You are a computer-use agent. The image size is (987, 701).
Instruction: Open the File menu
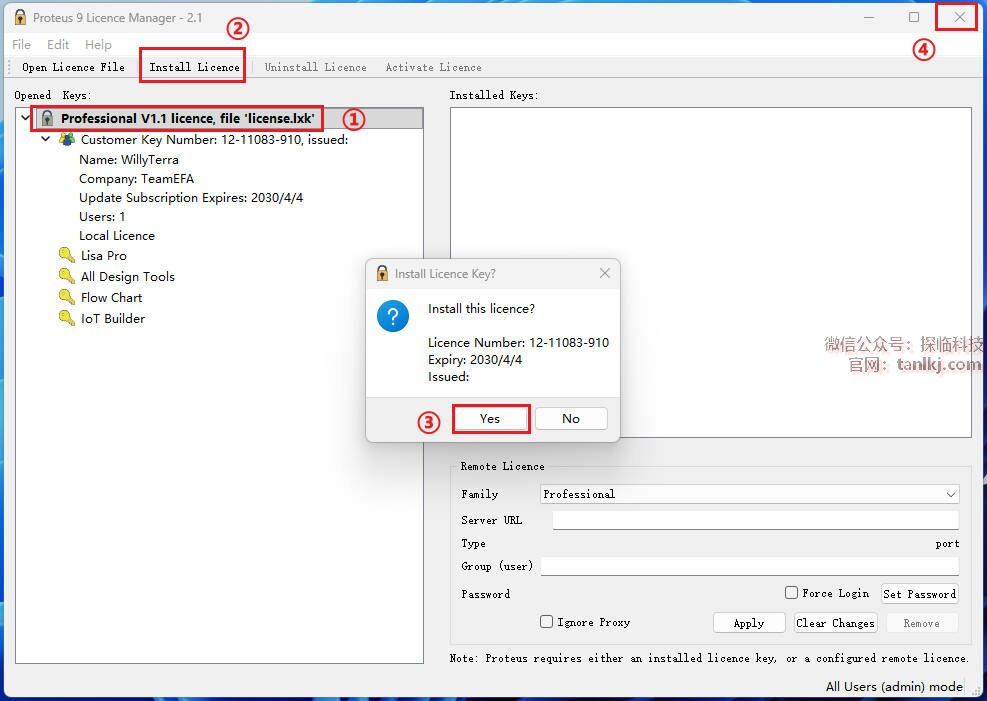click(21, 45)
